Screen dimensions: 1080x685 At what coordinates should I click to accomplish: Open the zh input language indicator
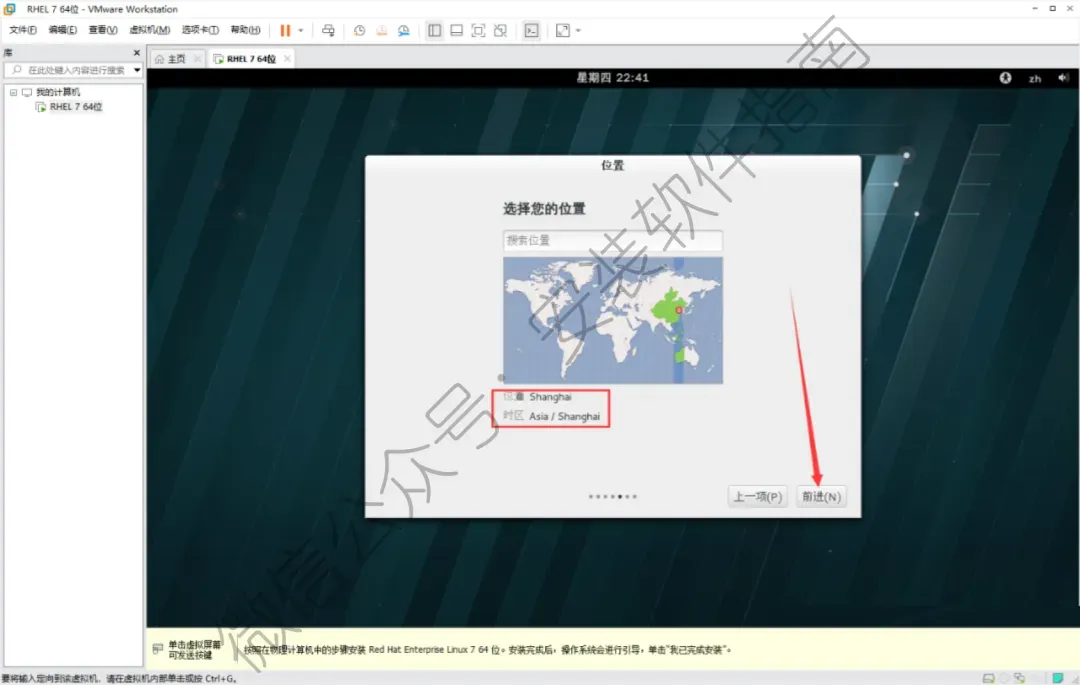(1035, 78)
